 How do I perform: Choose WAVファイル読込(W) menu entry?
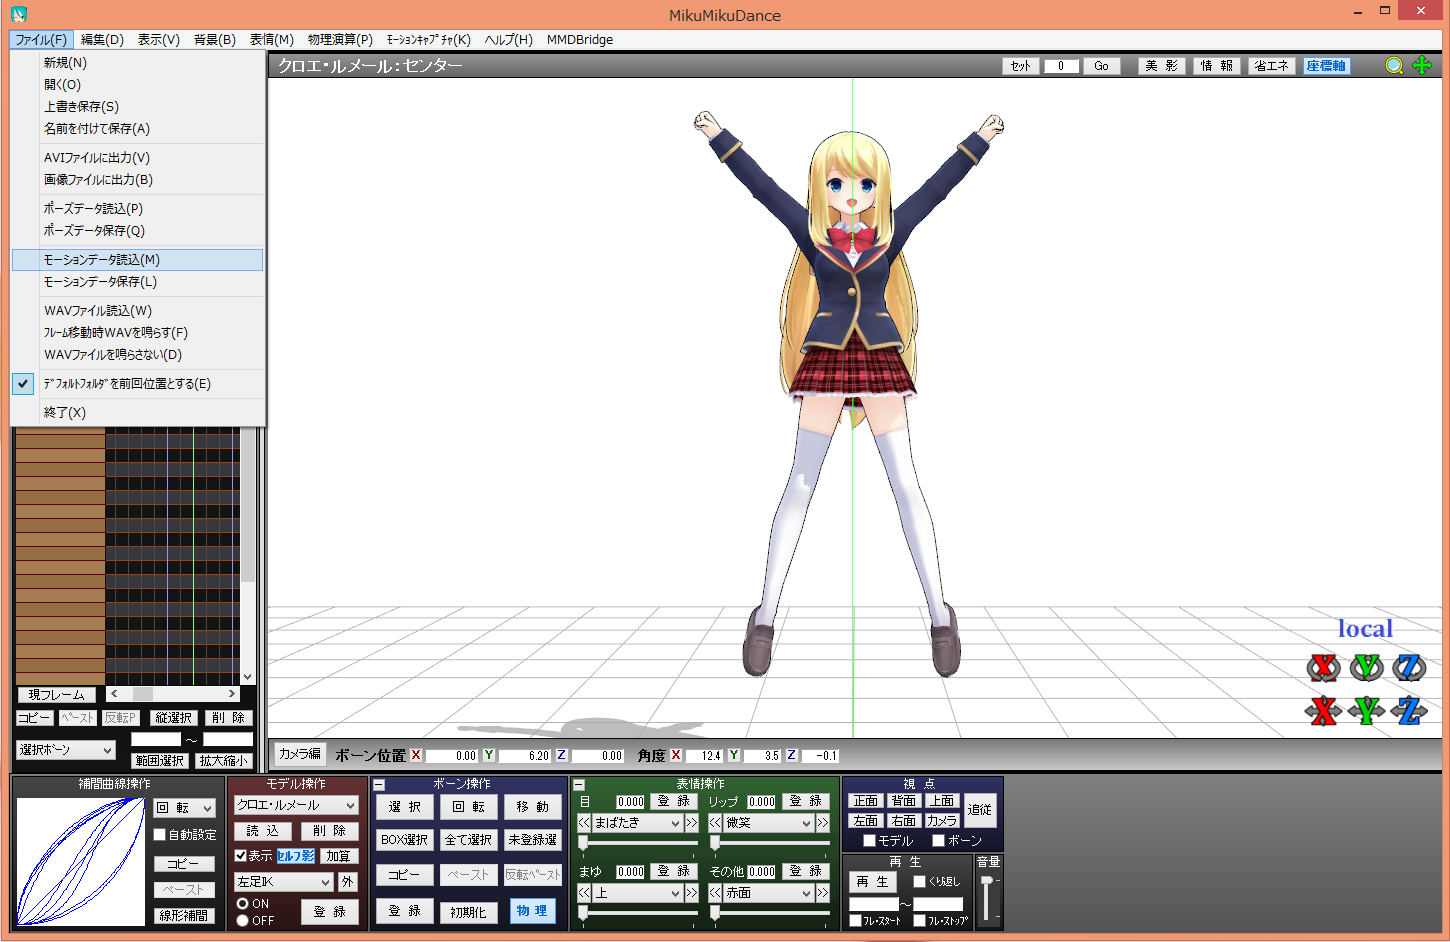click(138, 311)
